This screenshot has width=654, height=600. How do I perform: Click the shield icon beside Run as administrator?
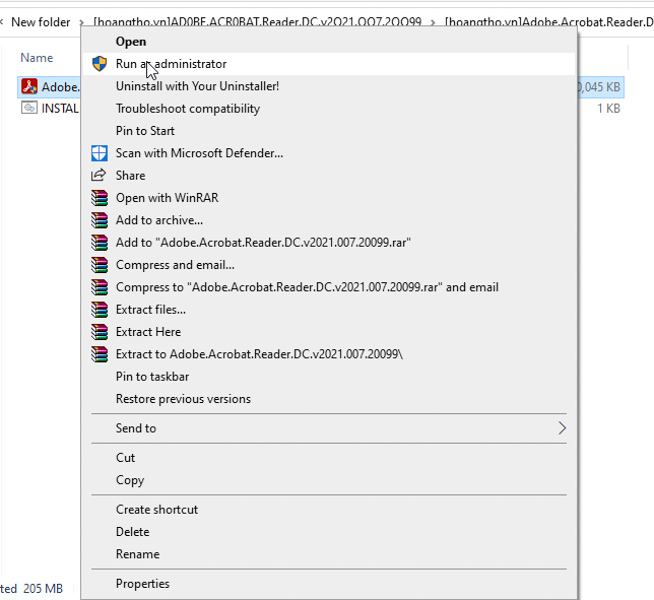click(99, 64)
